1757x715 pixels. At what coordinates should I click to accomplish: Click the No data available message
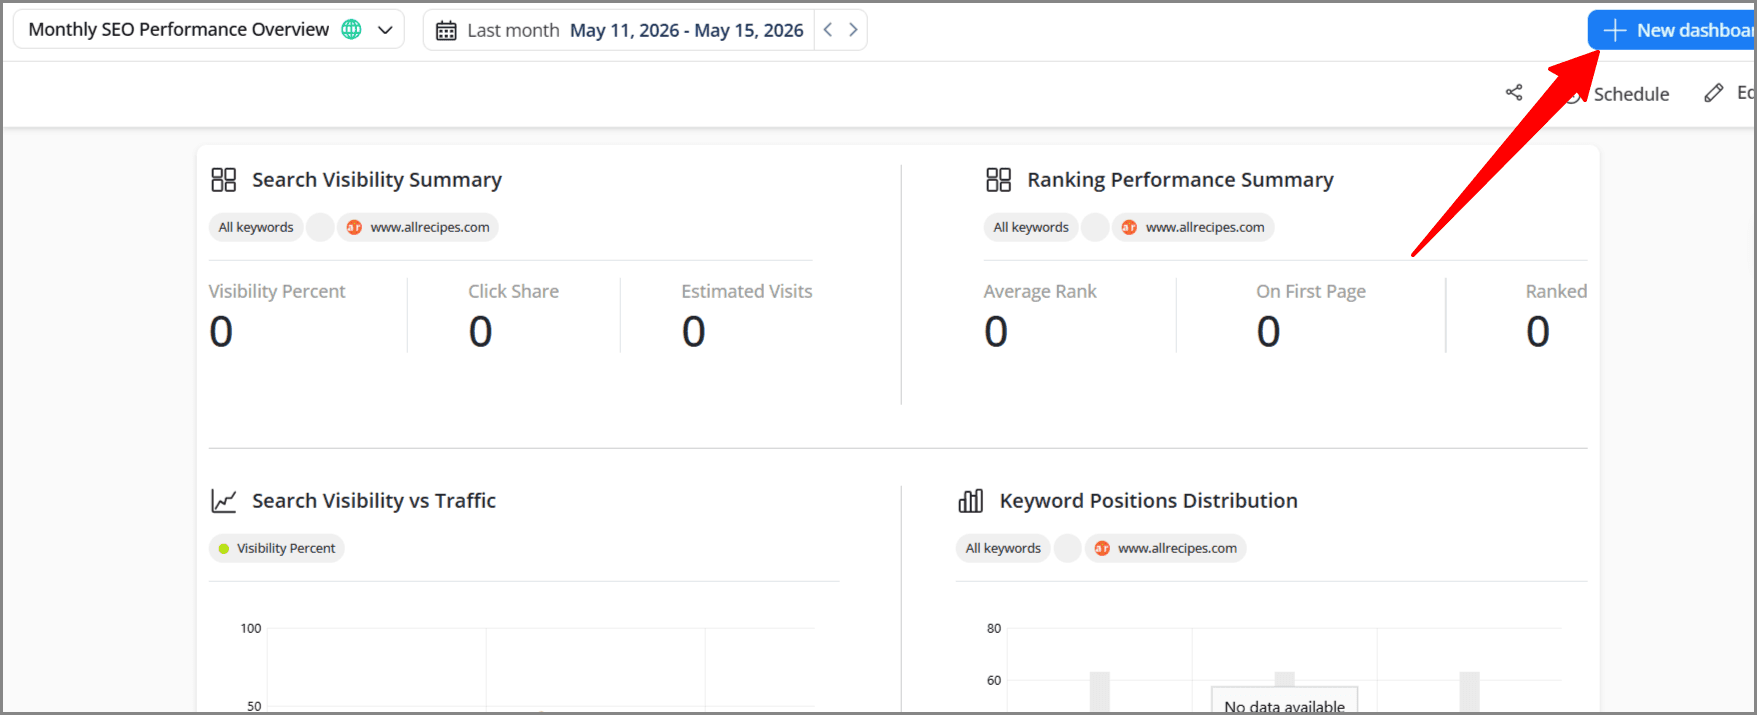click(1285, 705)
